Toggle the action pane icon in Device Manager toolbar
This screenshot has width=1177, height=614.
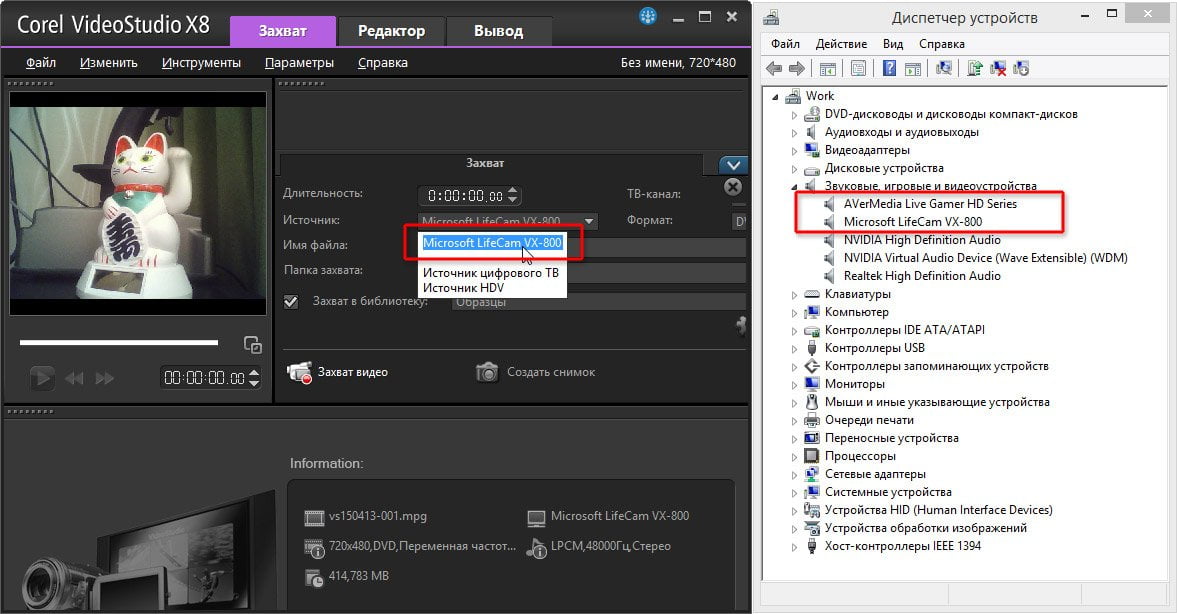pyautogui.click(x=913, y=69)
